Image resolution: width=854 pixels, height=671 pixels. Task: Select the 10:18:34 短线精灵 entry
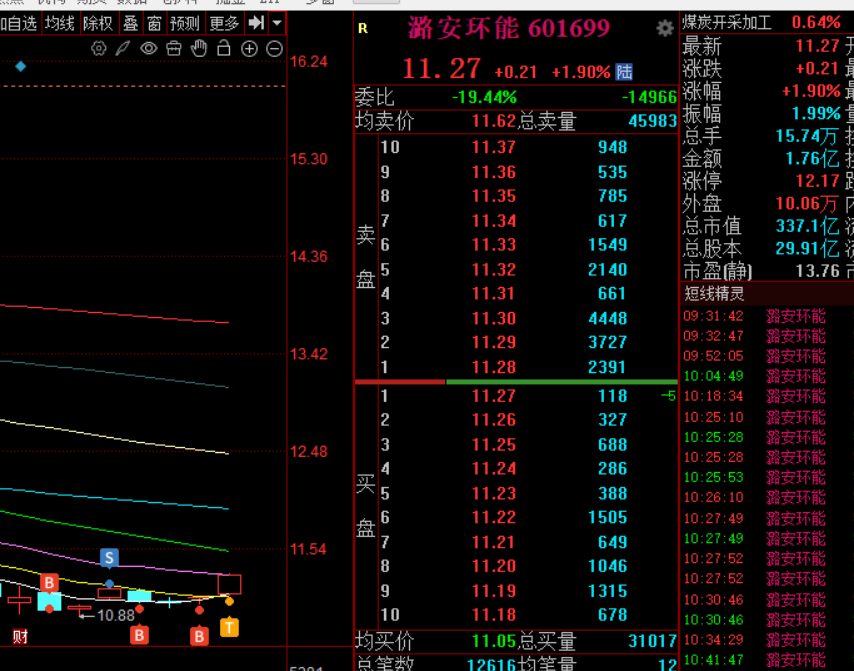767,396
